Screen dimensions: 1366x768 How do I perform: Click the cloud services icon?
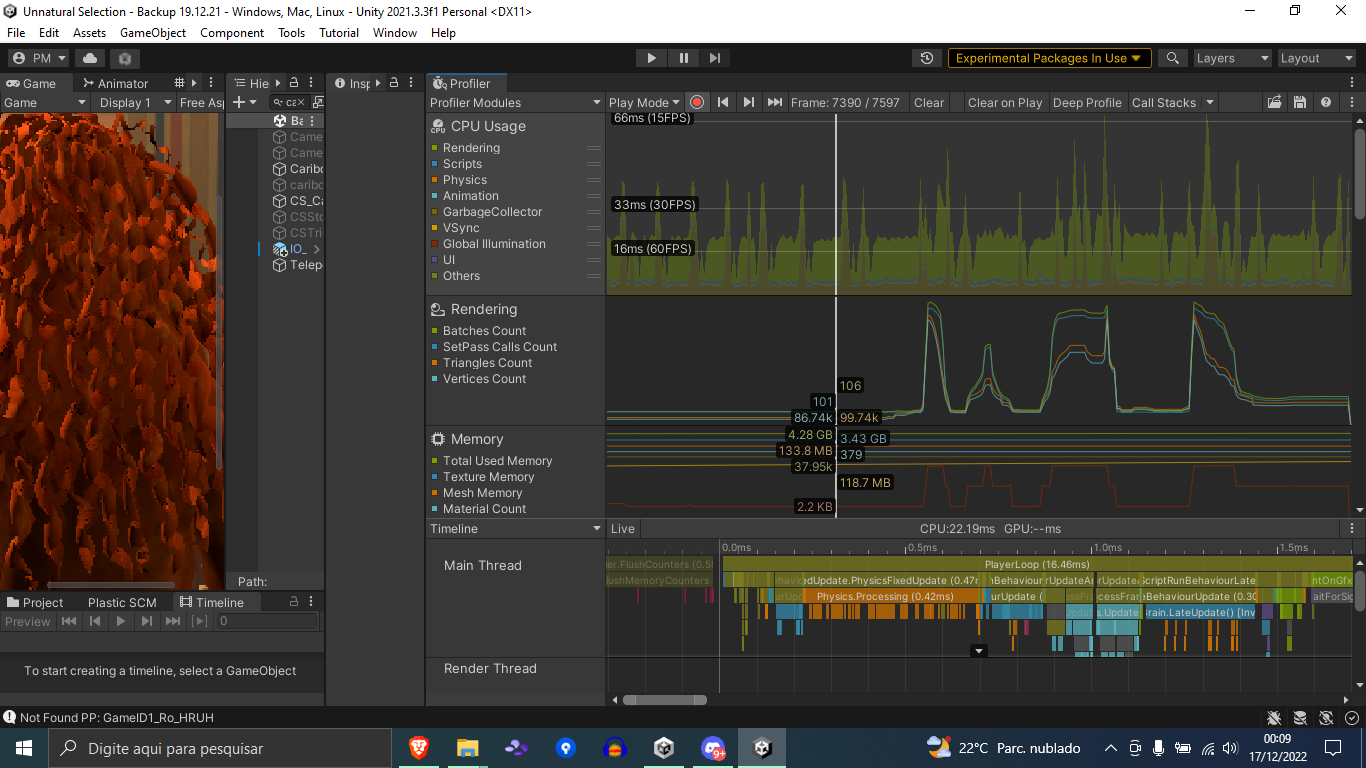pos(90,58)
